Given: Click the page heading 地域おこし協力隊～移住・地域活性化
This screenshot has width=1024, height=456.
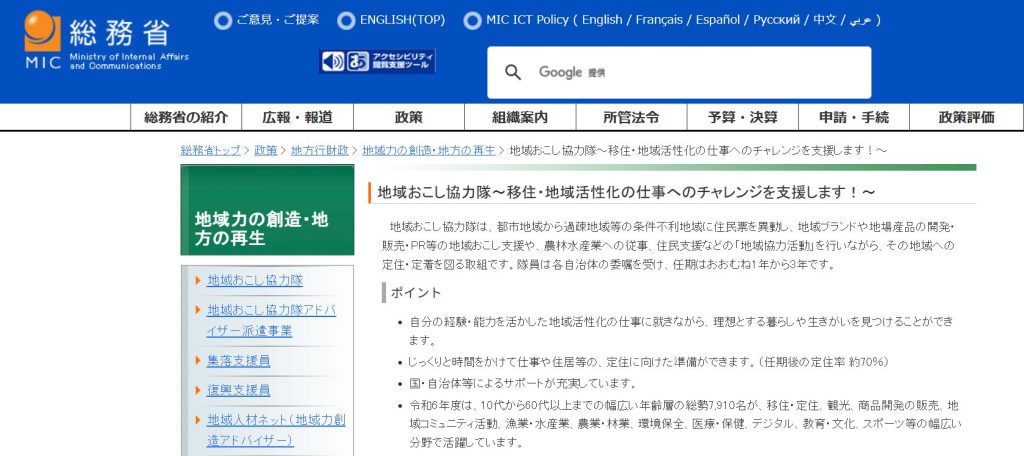Looking at the screenshot, I should tap(626, 193).
